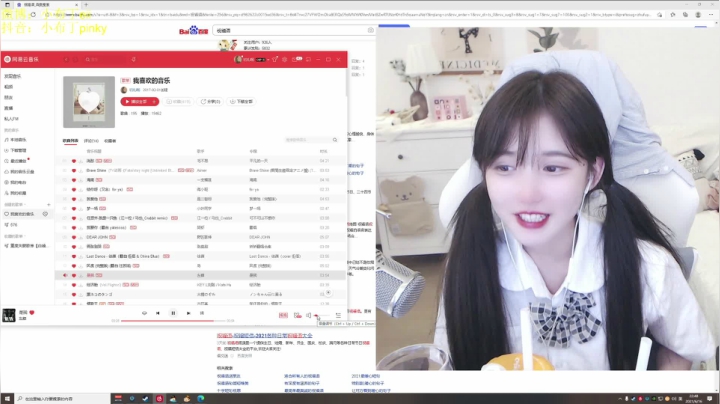Switch to the song list tab
This screenshot has width=720, height=404.
(70, 140)
